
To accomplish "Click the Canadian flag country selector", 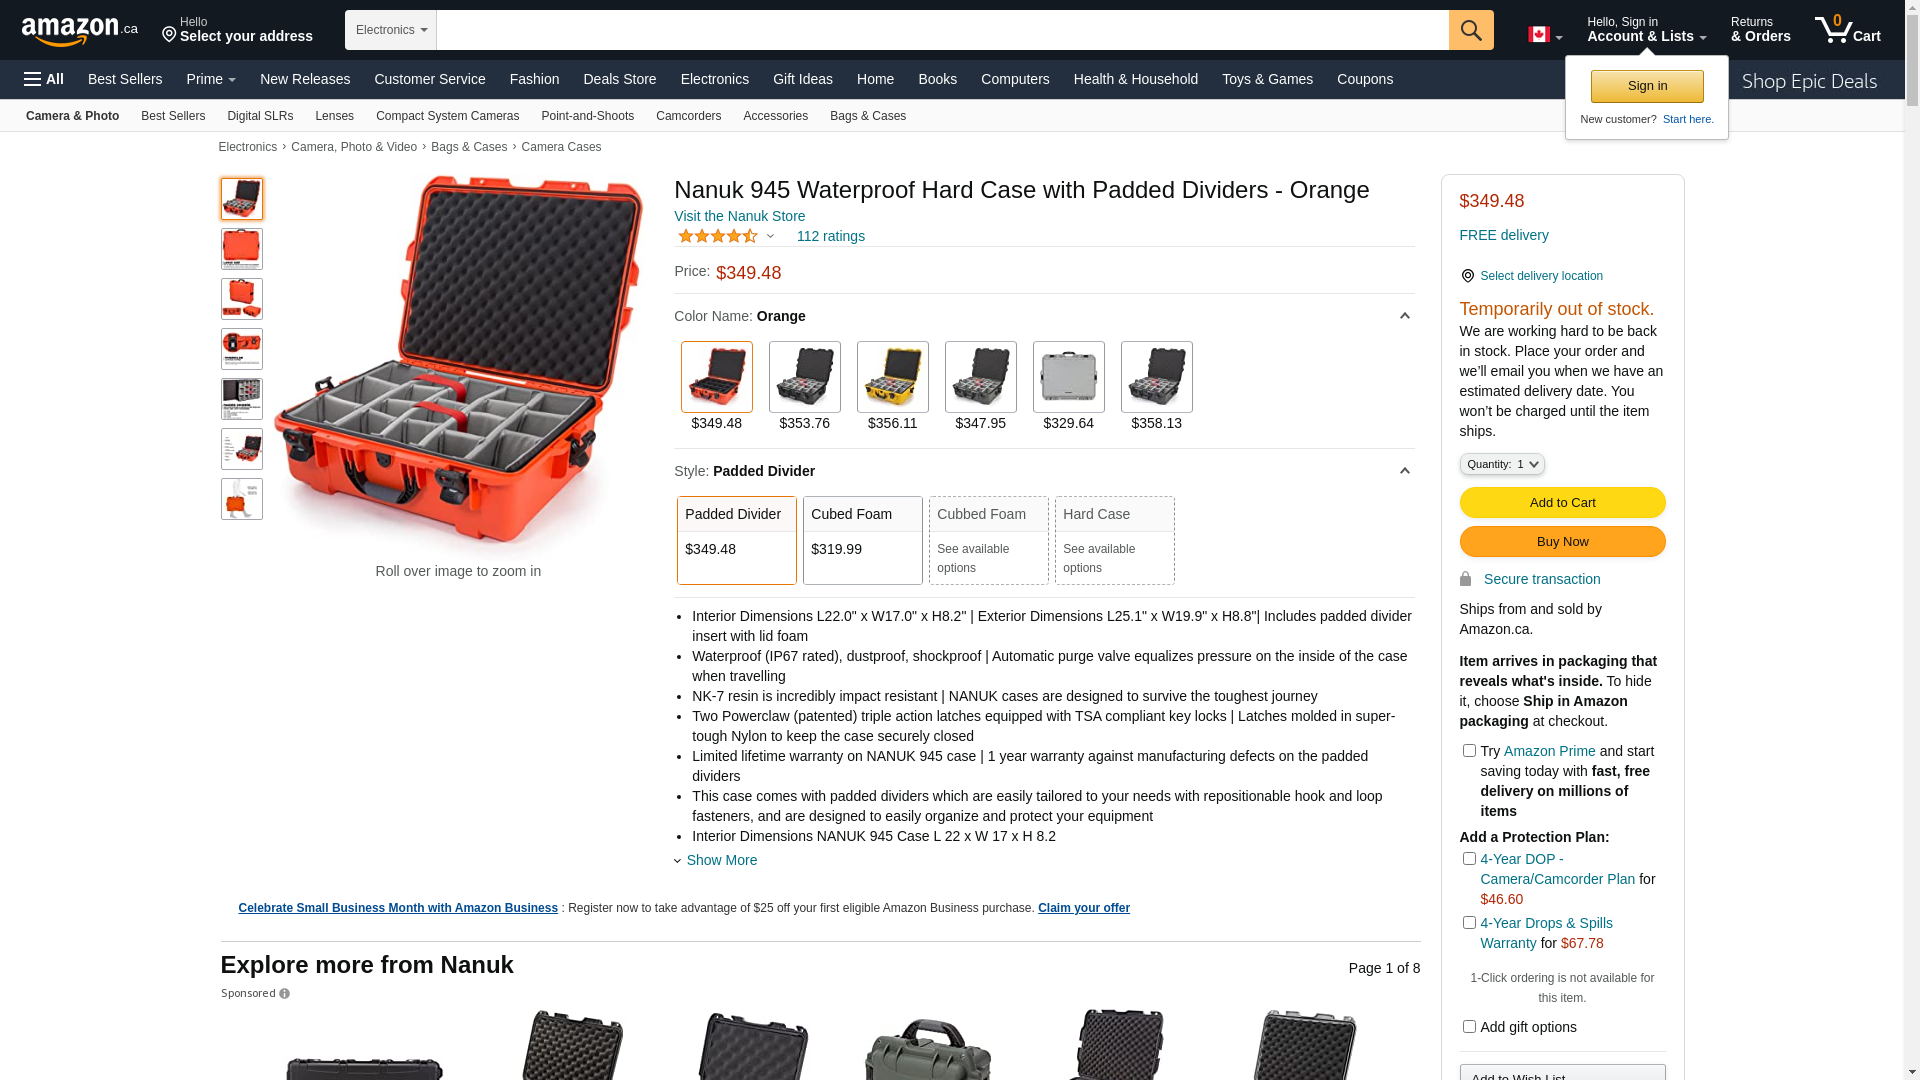I will [x=1545, y=35].
